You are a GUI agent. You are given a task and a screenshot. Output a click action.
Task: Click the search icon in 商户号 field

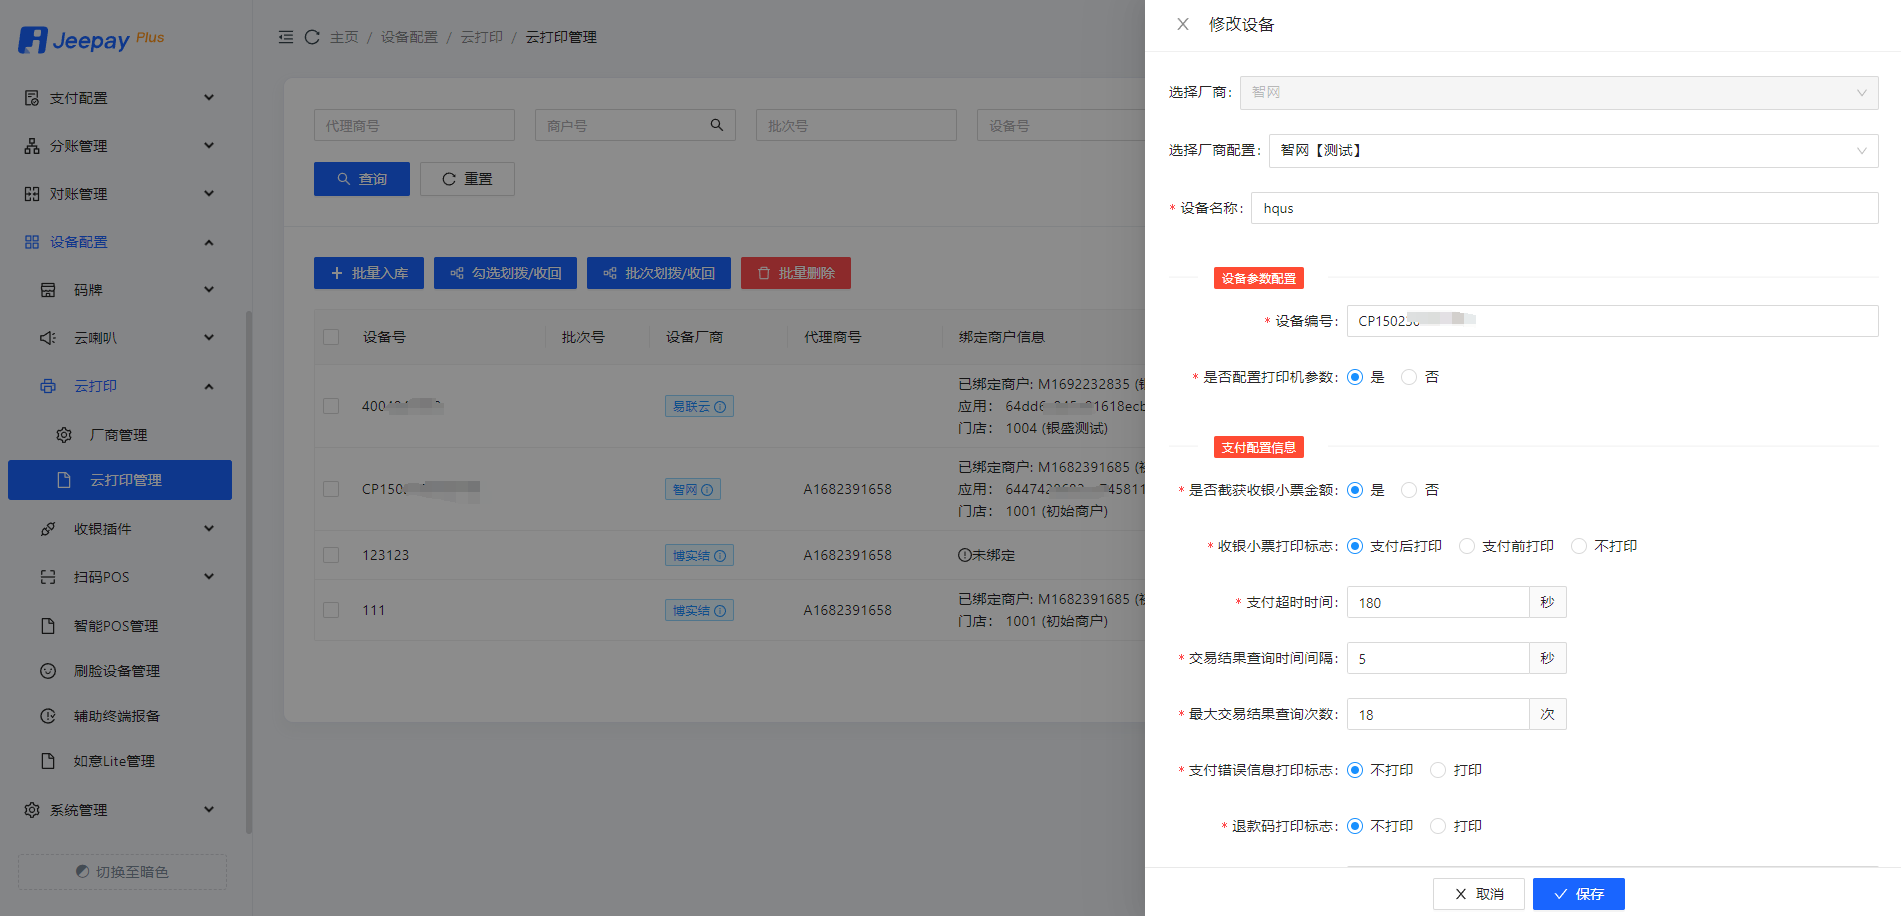coord(716,125)
